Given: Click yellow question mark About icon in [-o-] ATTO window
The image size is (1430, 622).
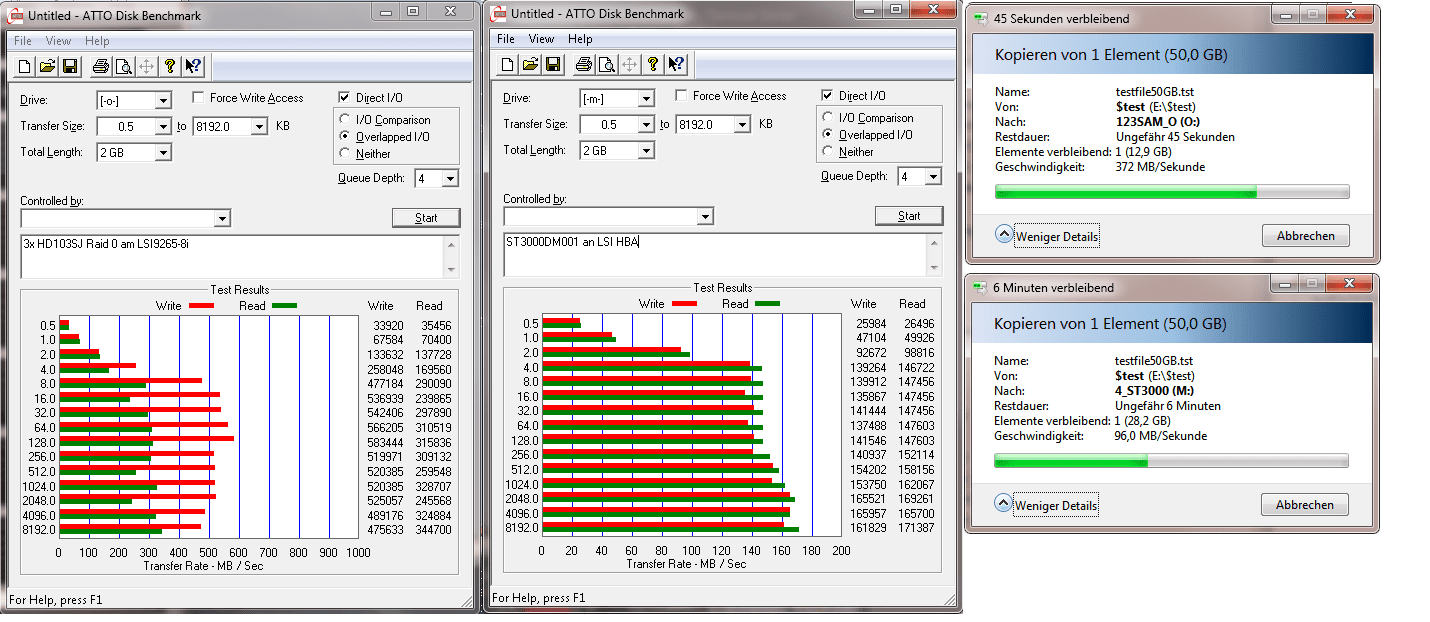Looking at the screenshot, I should click(170, 66).
